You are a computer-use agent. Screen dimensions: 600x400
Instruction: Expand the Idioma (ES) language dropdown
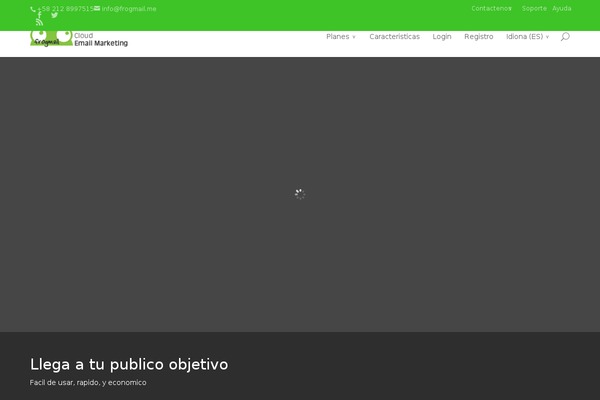point(528,37)
